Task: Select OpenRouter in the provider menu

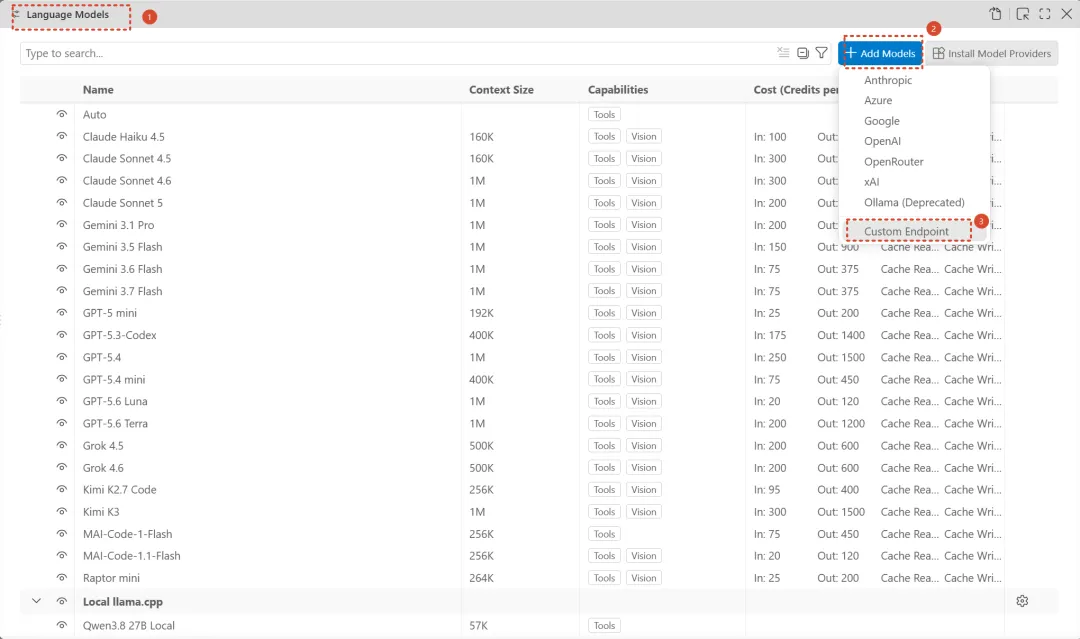Action: click(893, 161)
